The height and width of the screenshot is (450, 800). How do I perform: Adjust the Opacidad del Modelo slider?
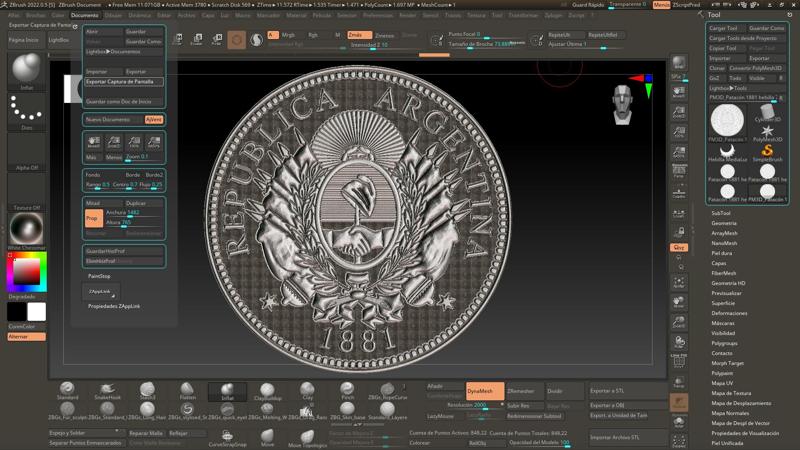point(540,443)
